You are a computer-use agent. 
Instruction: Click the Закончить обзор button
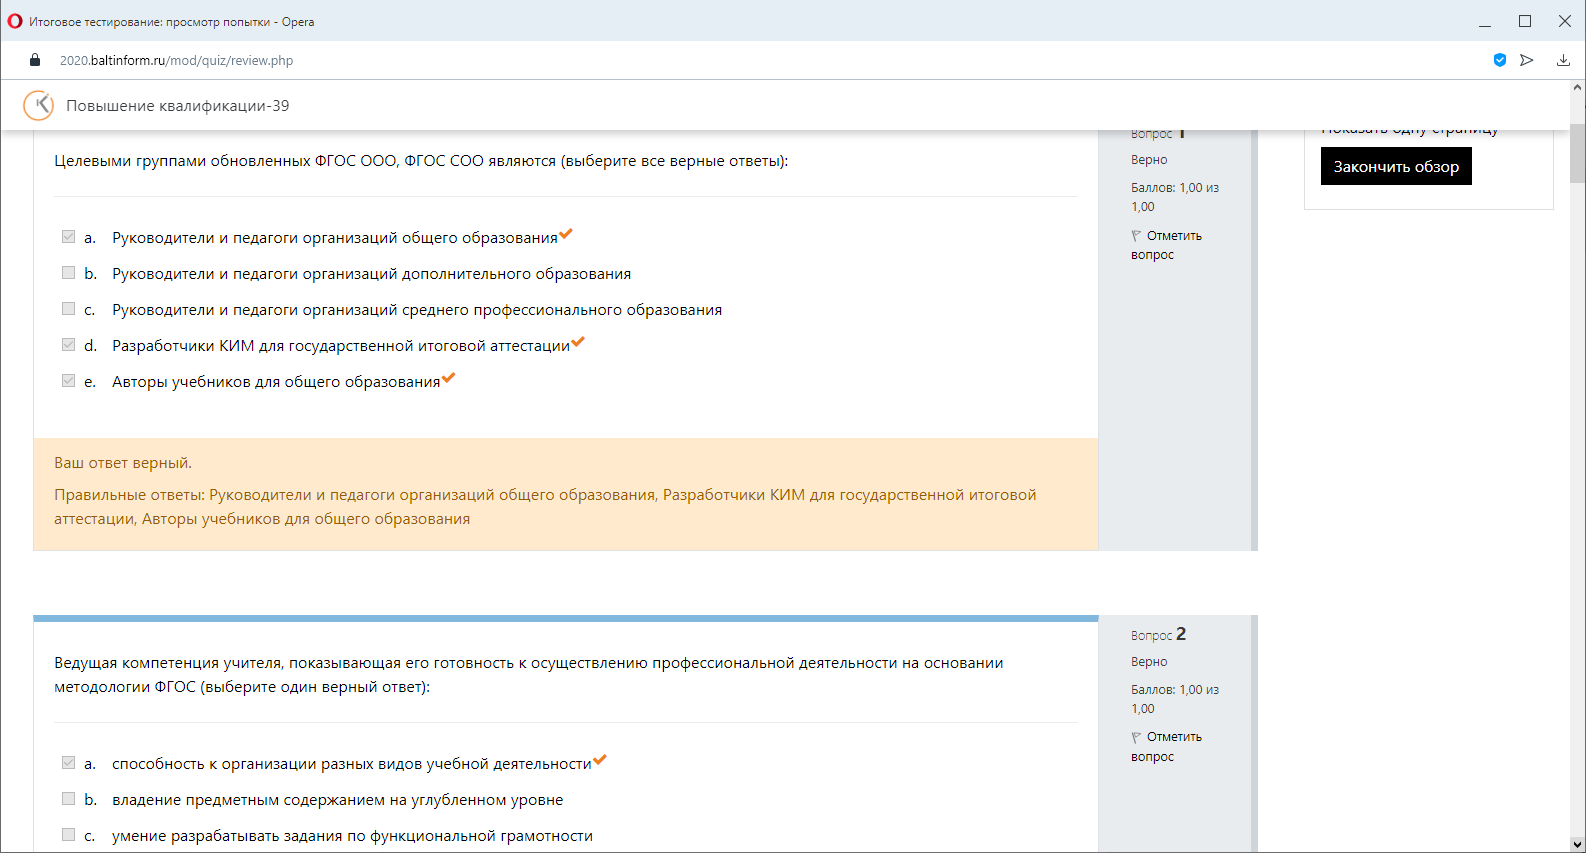pyautogui.click(x=1396, y=166)
